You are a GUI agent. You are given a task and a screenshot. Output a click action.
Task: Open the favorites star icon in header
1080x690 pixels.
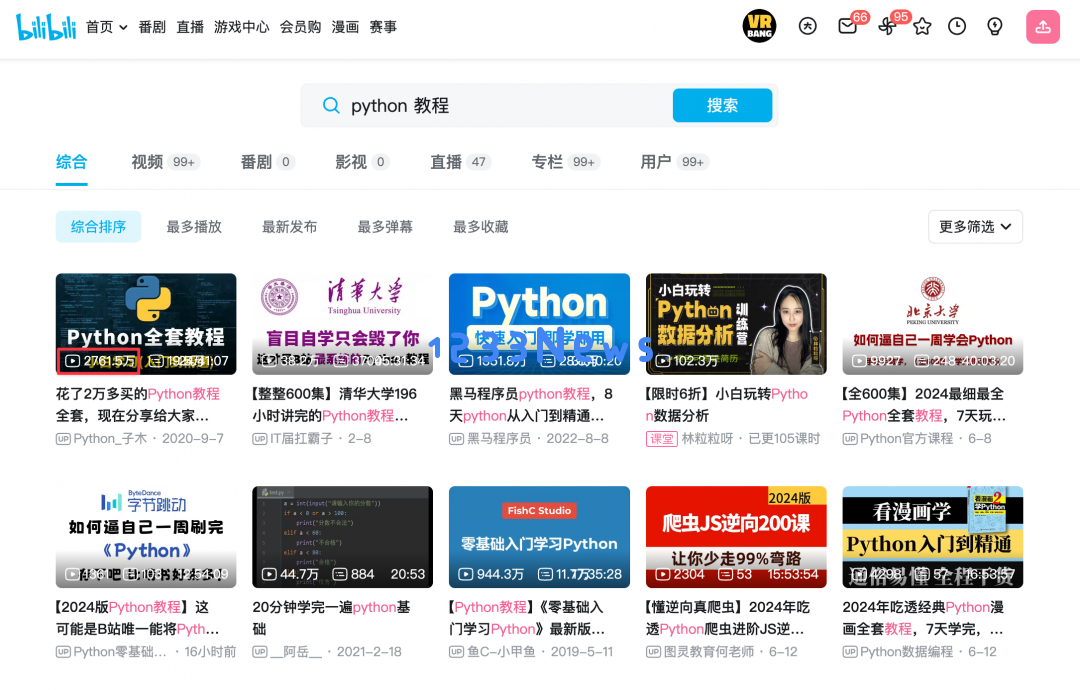[922, 26]
